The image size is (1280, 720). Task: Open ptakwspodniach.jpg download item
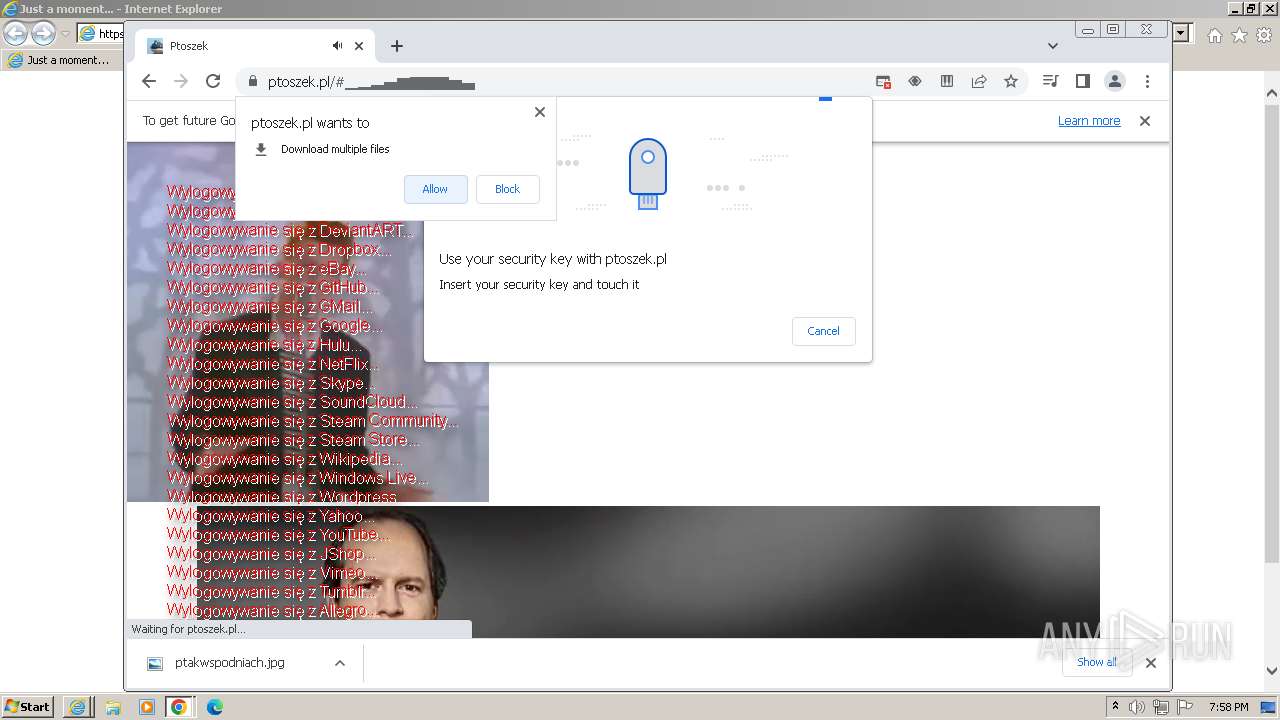pyautogui.click(x=229, y=663)
